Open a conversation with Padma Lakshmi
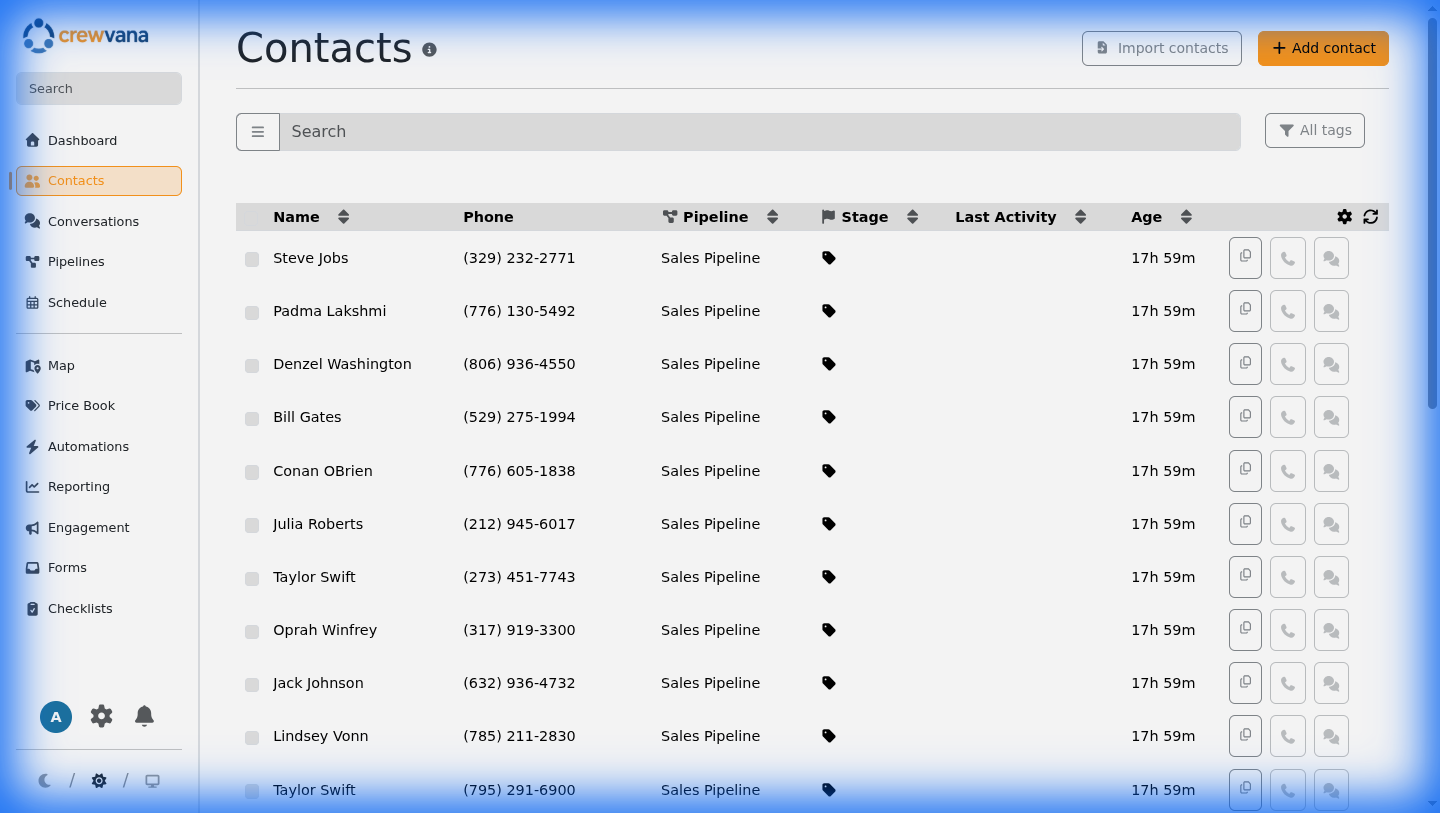The width and height of the screenshot is (1440, 813). 1331,310
